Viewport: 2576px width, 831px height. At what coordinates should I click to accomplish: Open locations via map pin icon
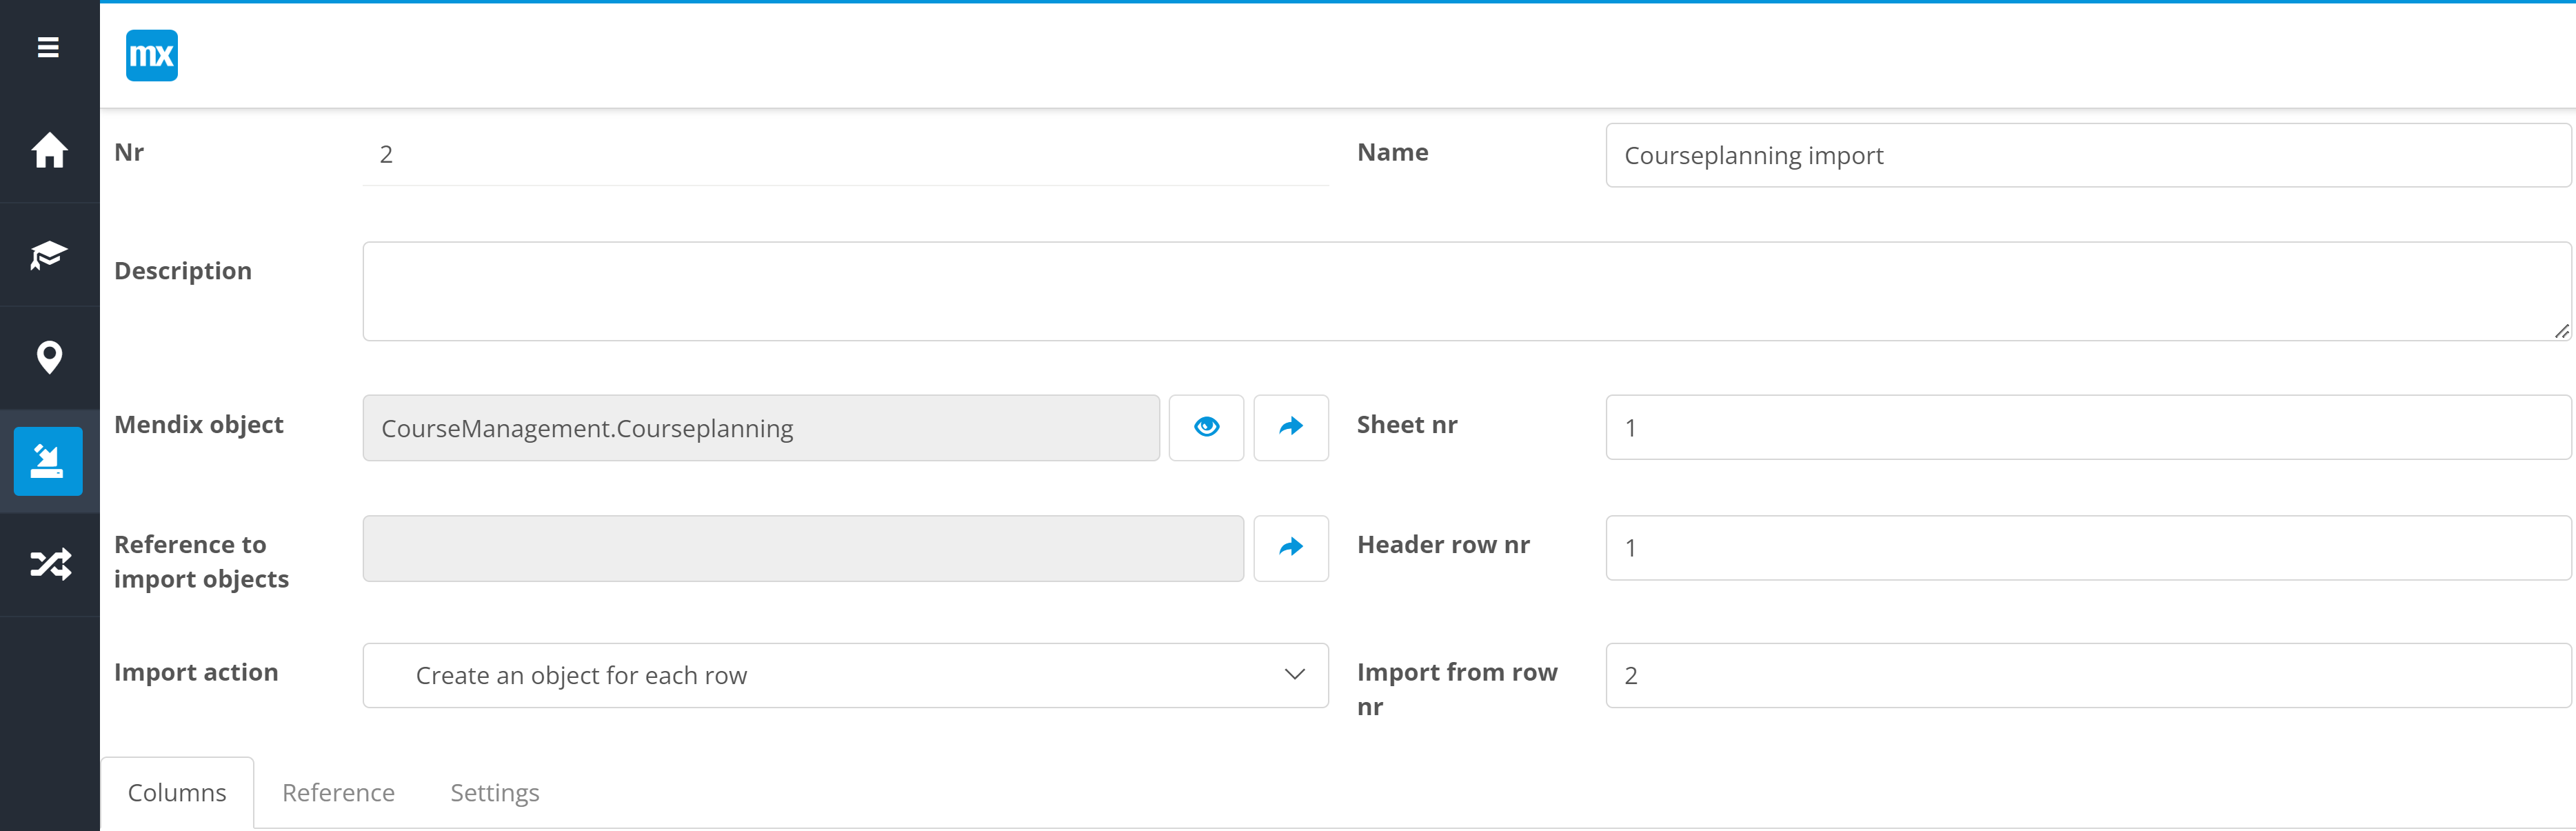(x=49, y=357)
